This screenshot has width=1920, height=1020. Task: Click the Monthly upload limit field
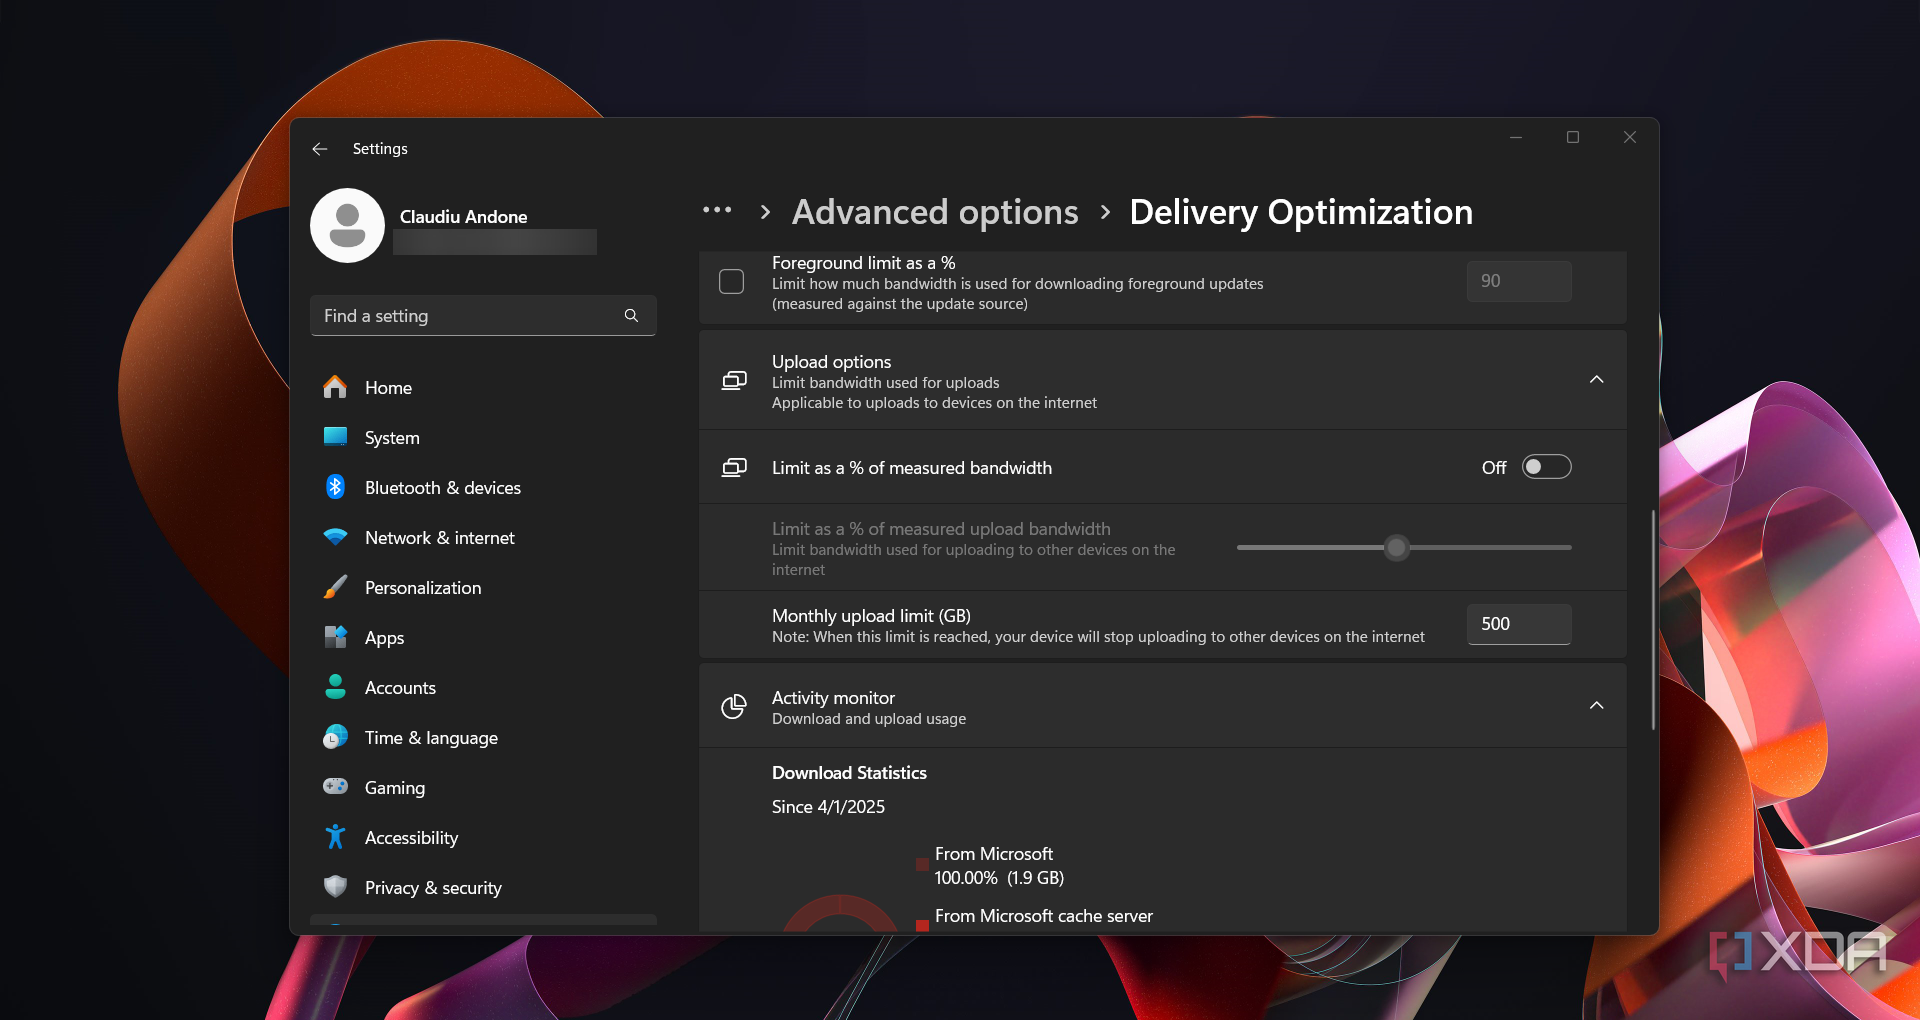[1519, 624]
